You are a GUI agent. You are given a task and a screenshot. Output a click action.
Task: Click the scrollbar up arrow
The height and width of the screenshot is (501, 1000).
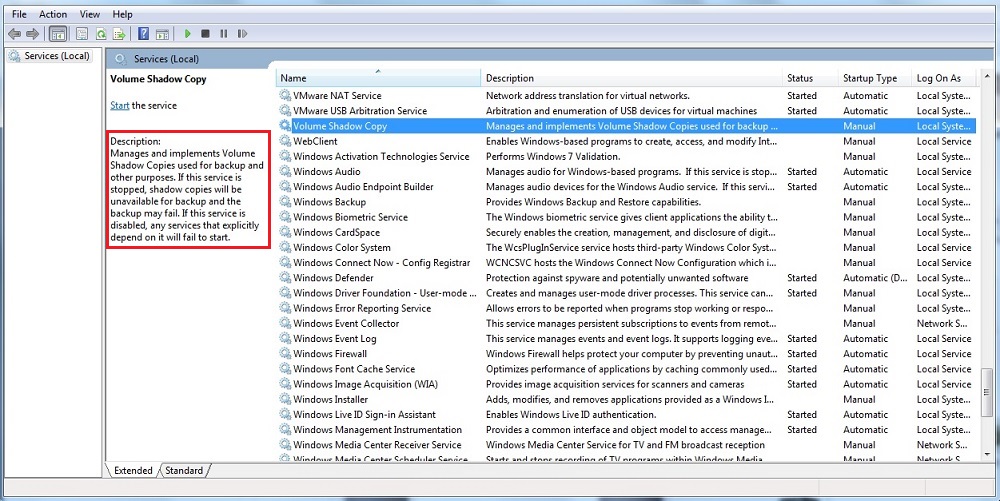coord(987,76)
